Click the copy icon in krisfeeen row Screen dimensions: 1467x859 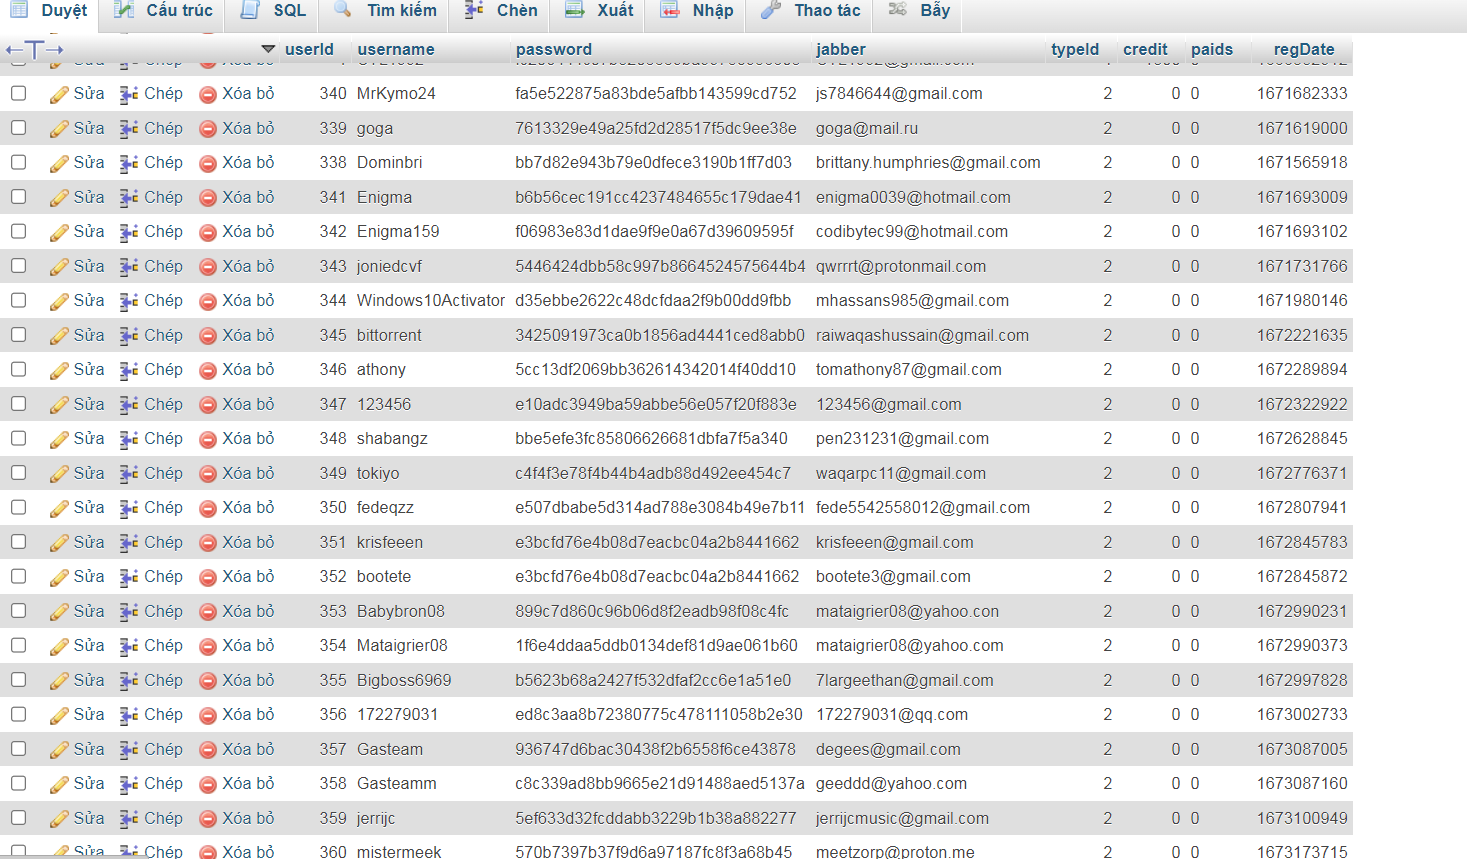tap(129, 543)
